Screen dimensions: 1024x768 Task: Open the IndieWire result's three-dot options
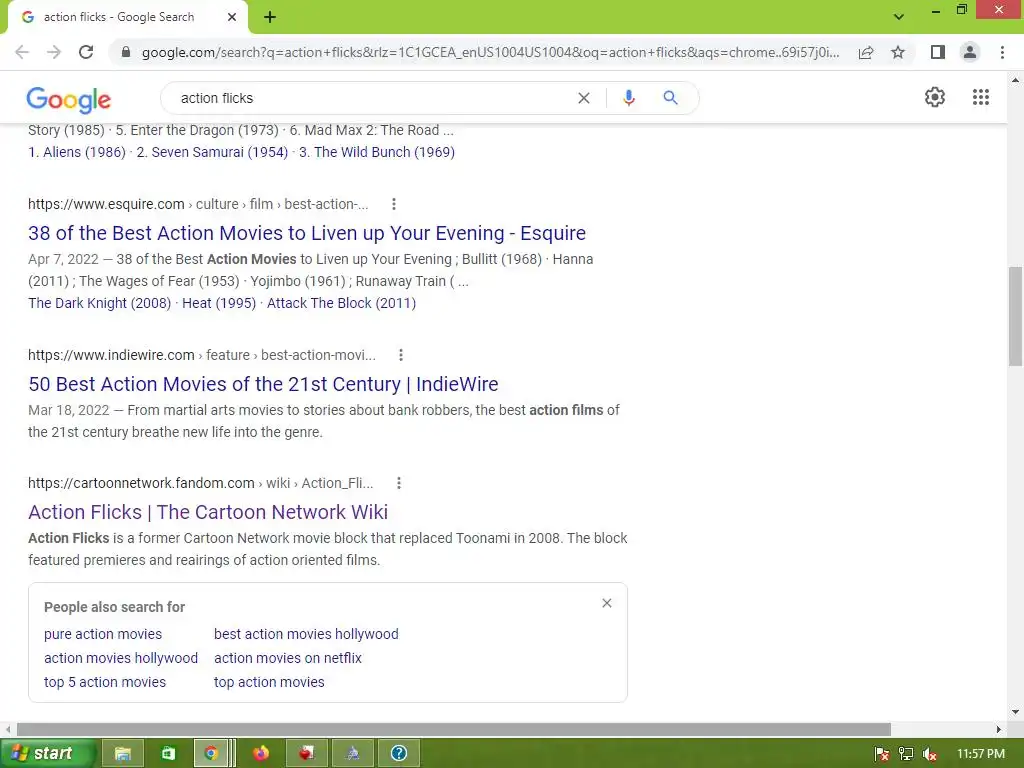pyautogui.click(x=401, y=355)
